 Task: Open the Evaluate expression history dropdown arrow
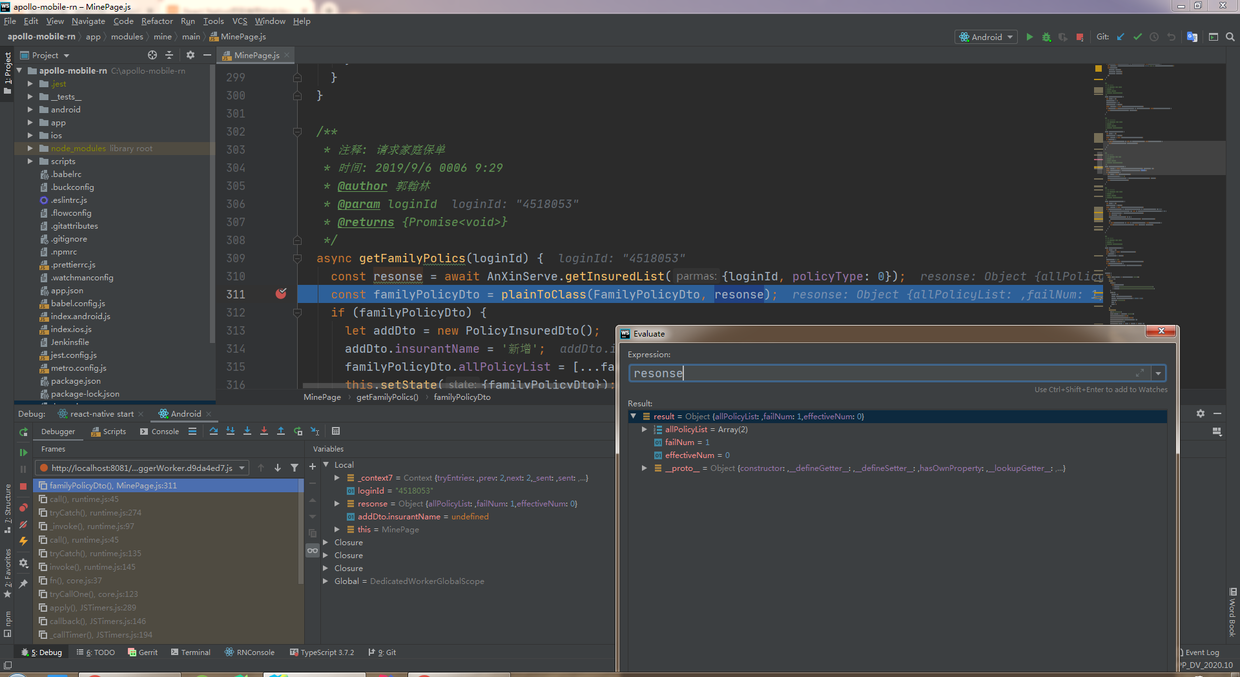tap(1158, 373)
